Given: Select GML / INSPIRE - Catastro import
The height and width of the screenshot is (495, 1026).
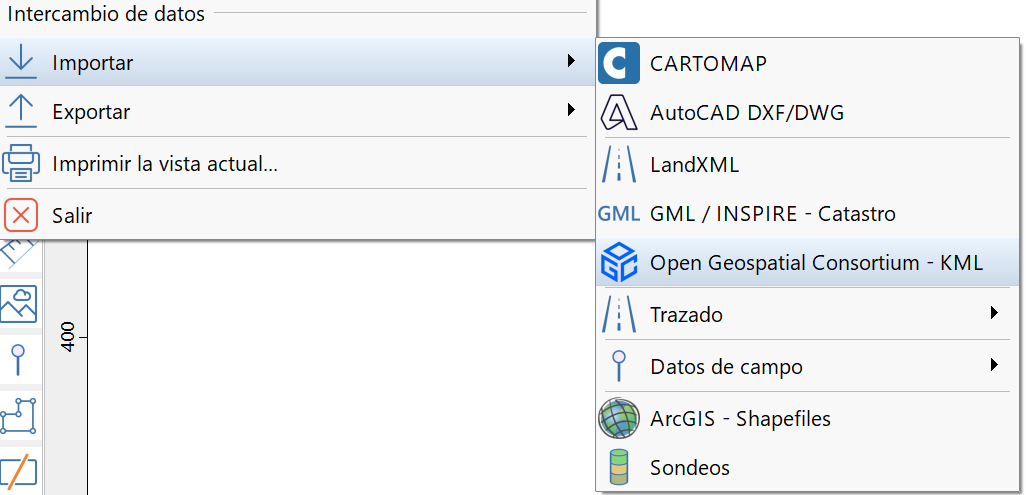Looking at the screenshot, I should click(x=808, y=213).
